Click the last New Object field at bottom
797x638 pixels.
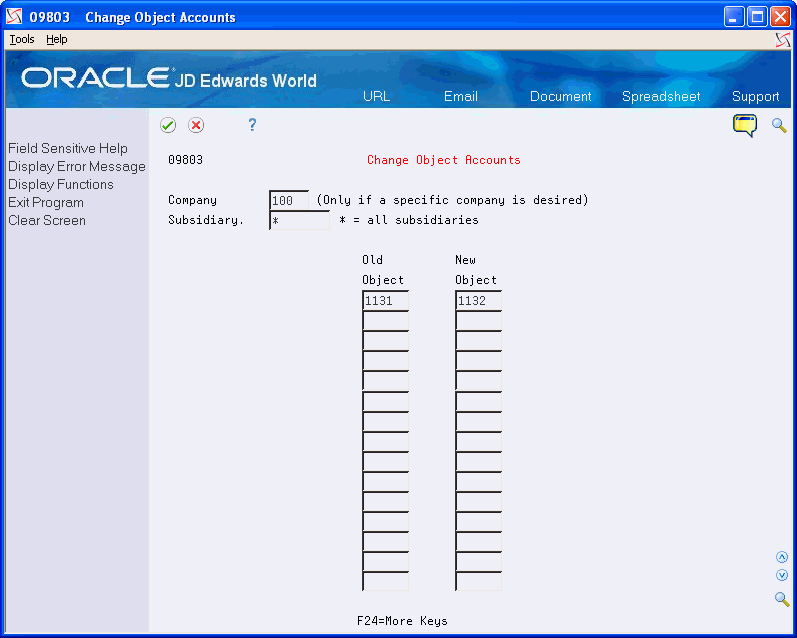click(x=478, y=581)
